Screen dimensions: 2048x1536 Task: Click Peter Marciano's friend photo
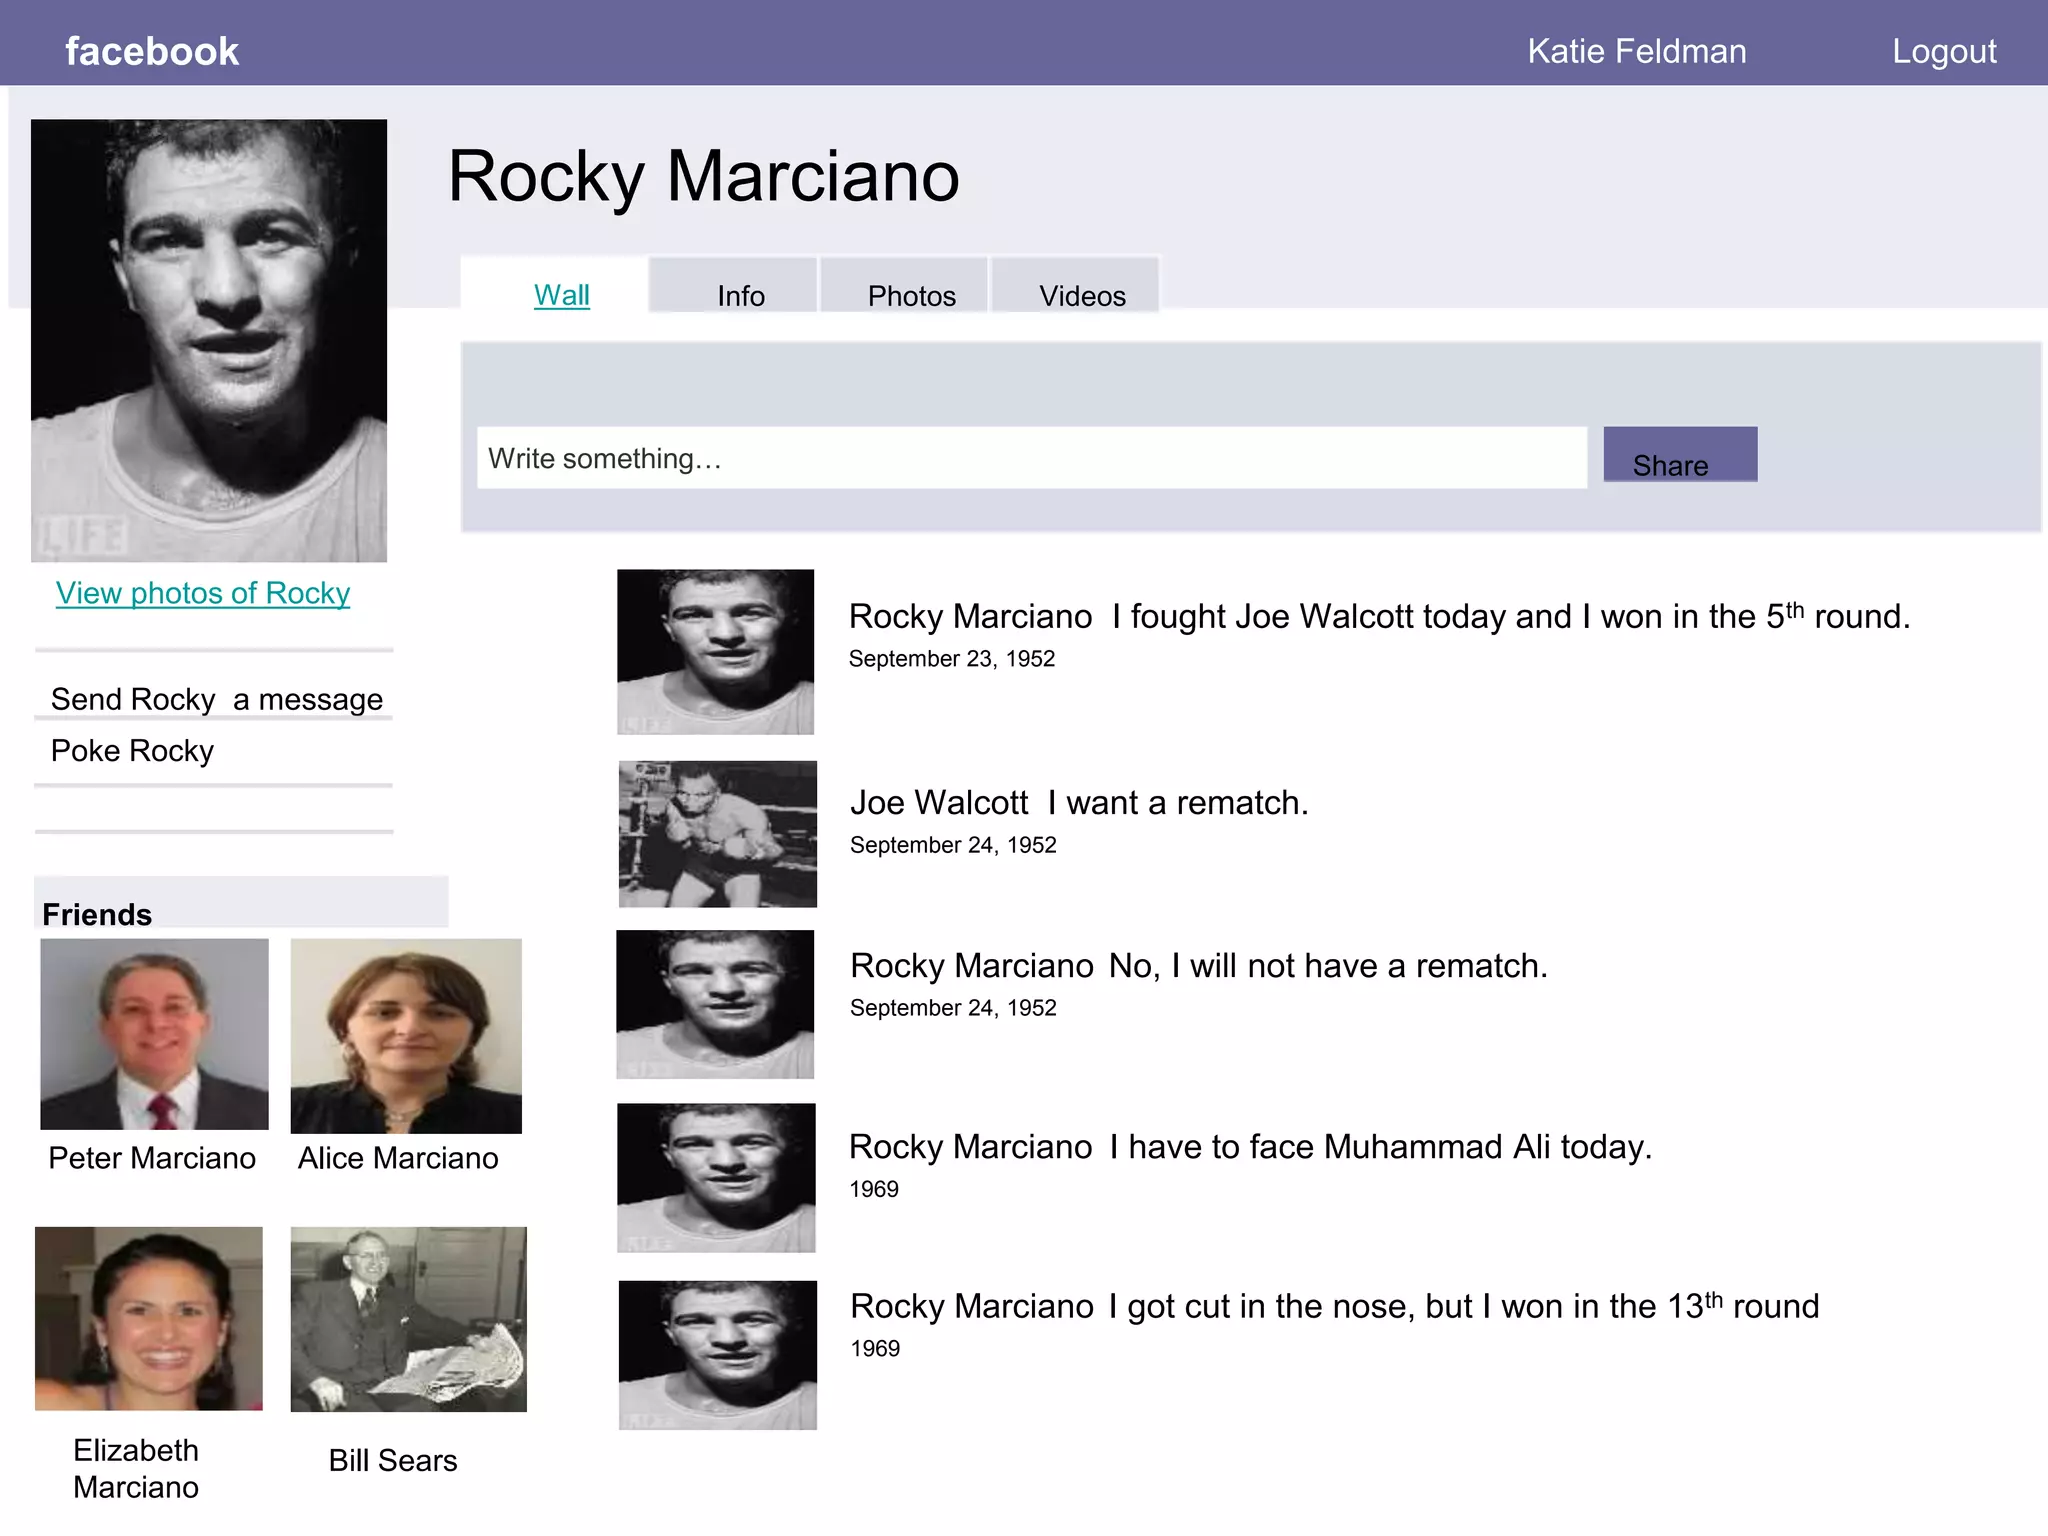154,1033
